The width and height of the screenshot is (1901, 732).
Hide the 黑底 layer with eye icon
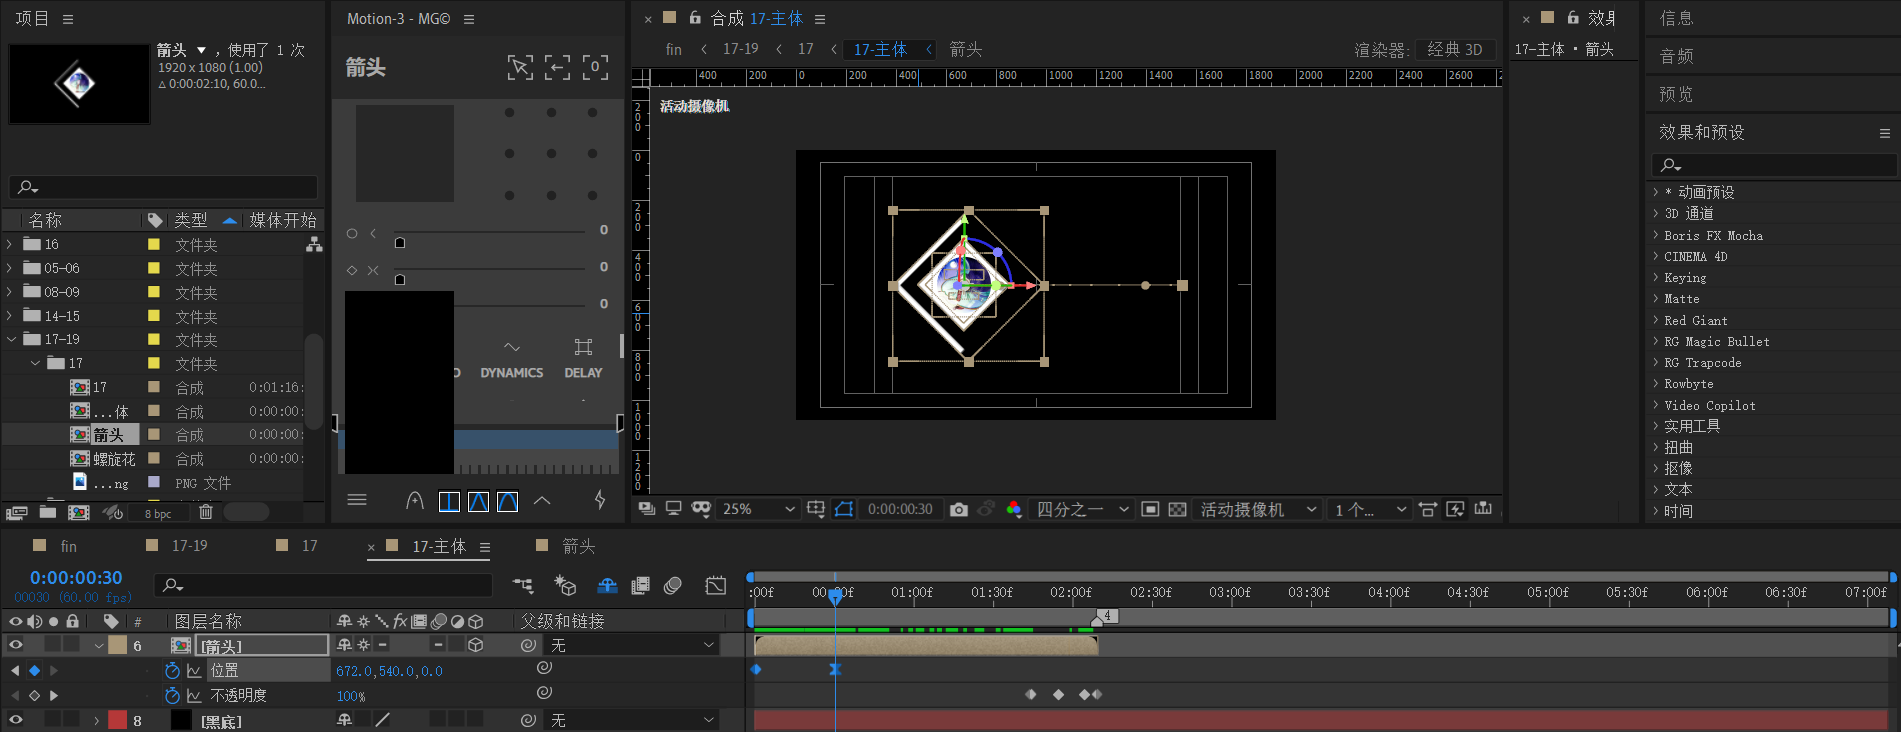[15, 719]
